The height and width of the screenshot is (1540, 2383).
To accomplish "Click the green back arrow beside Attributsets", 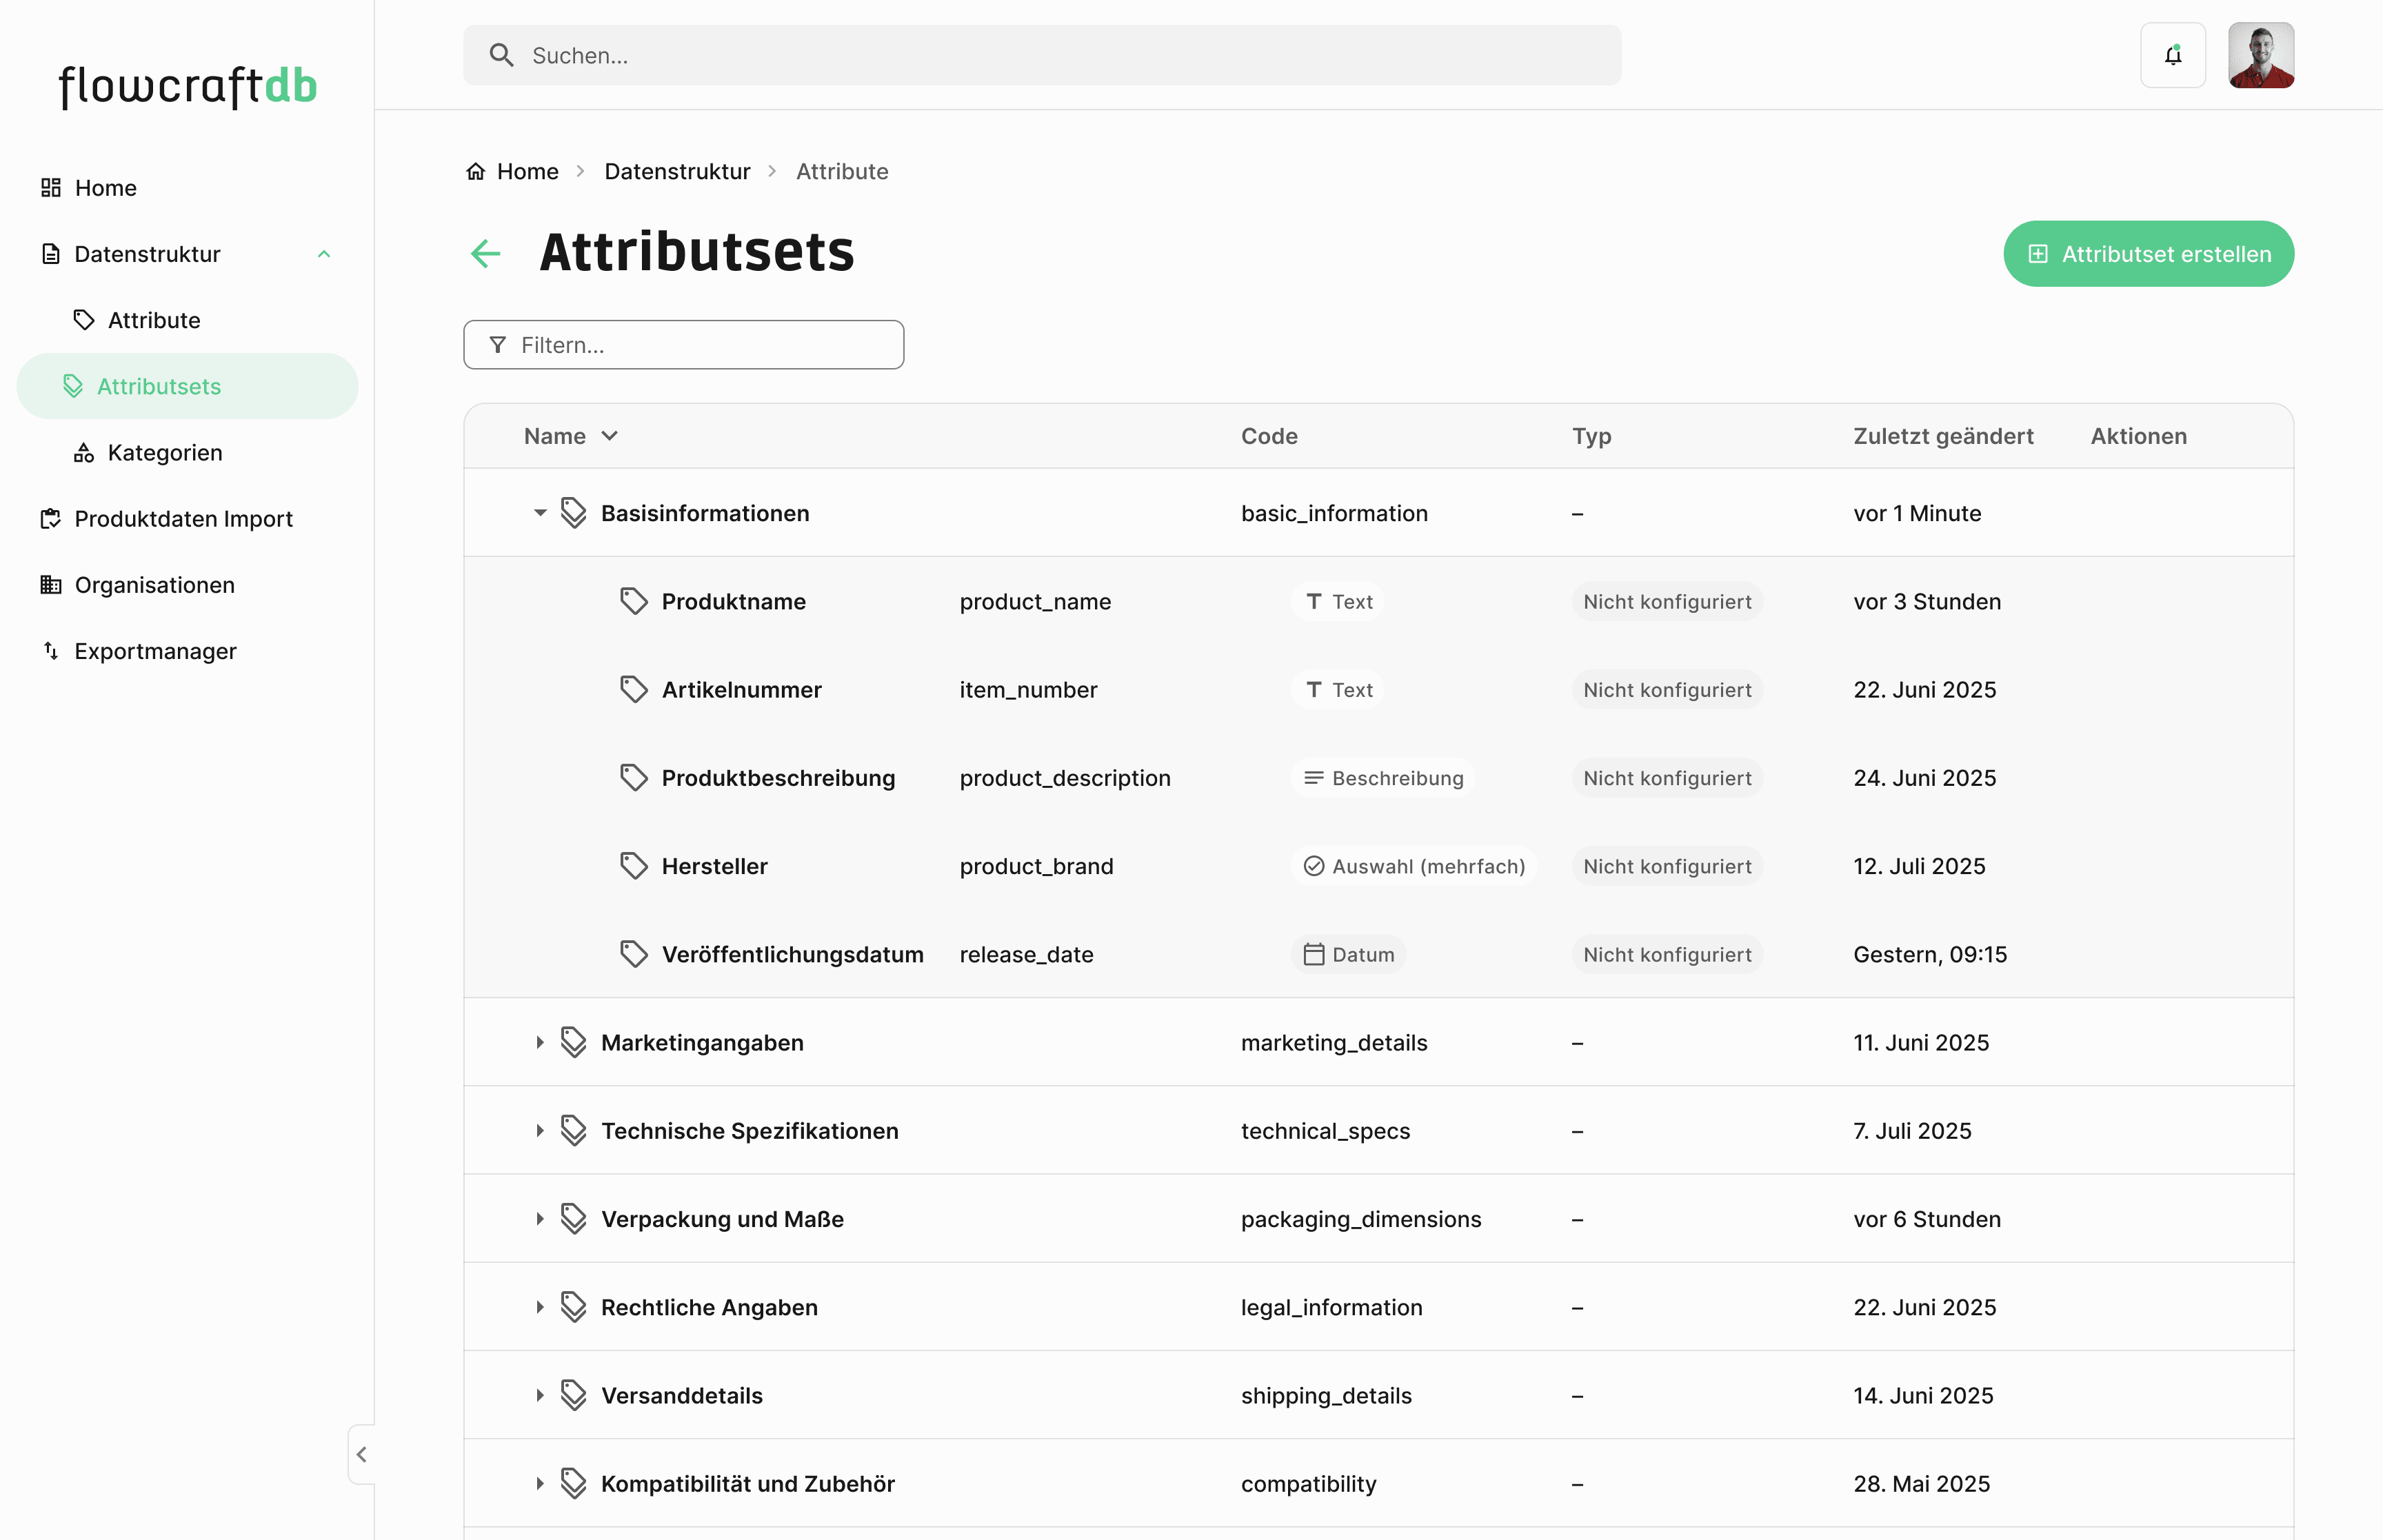I will pos(486,253).
